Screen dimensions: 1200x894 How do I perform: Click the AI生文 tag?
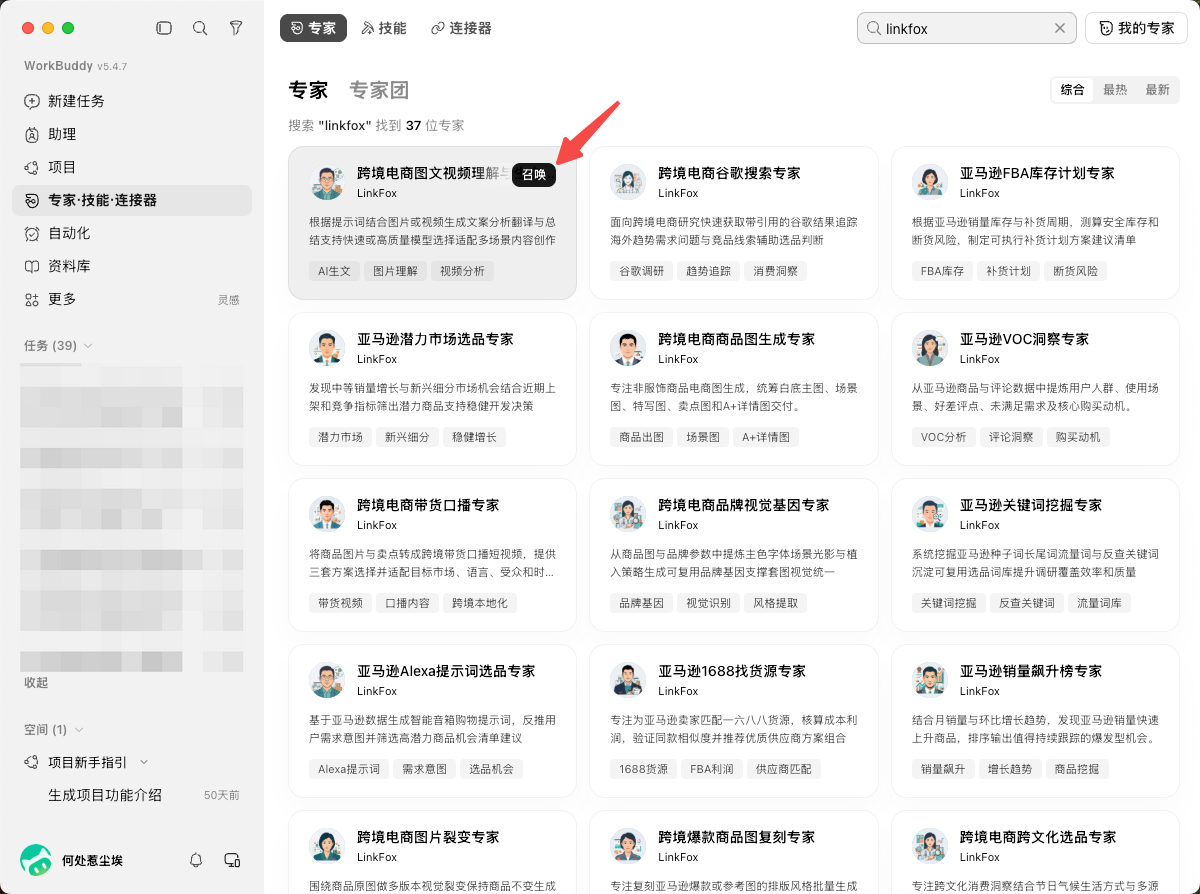335,271
